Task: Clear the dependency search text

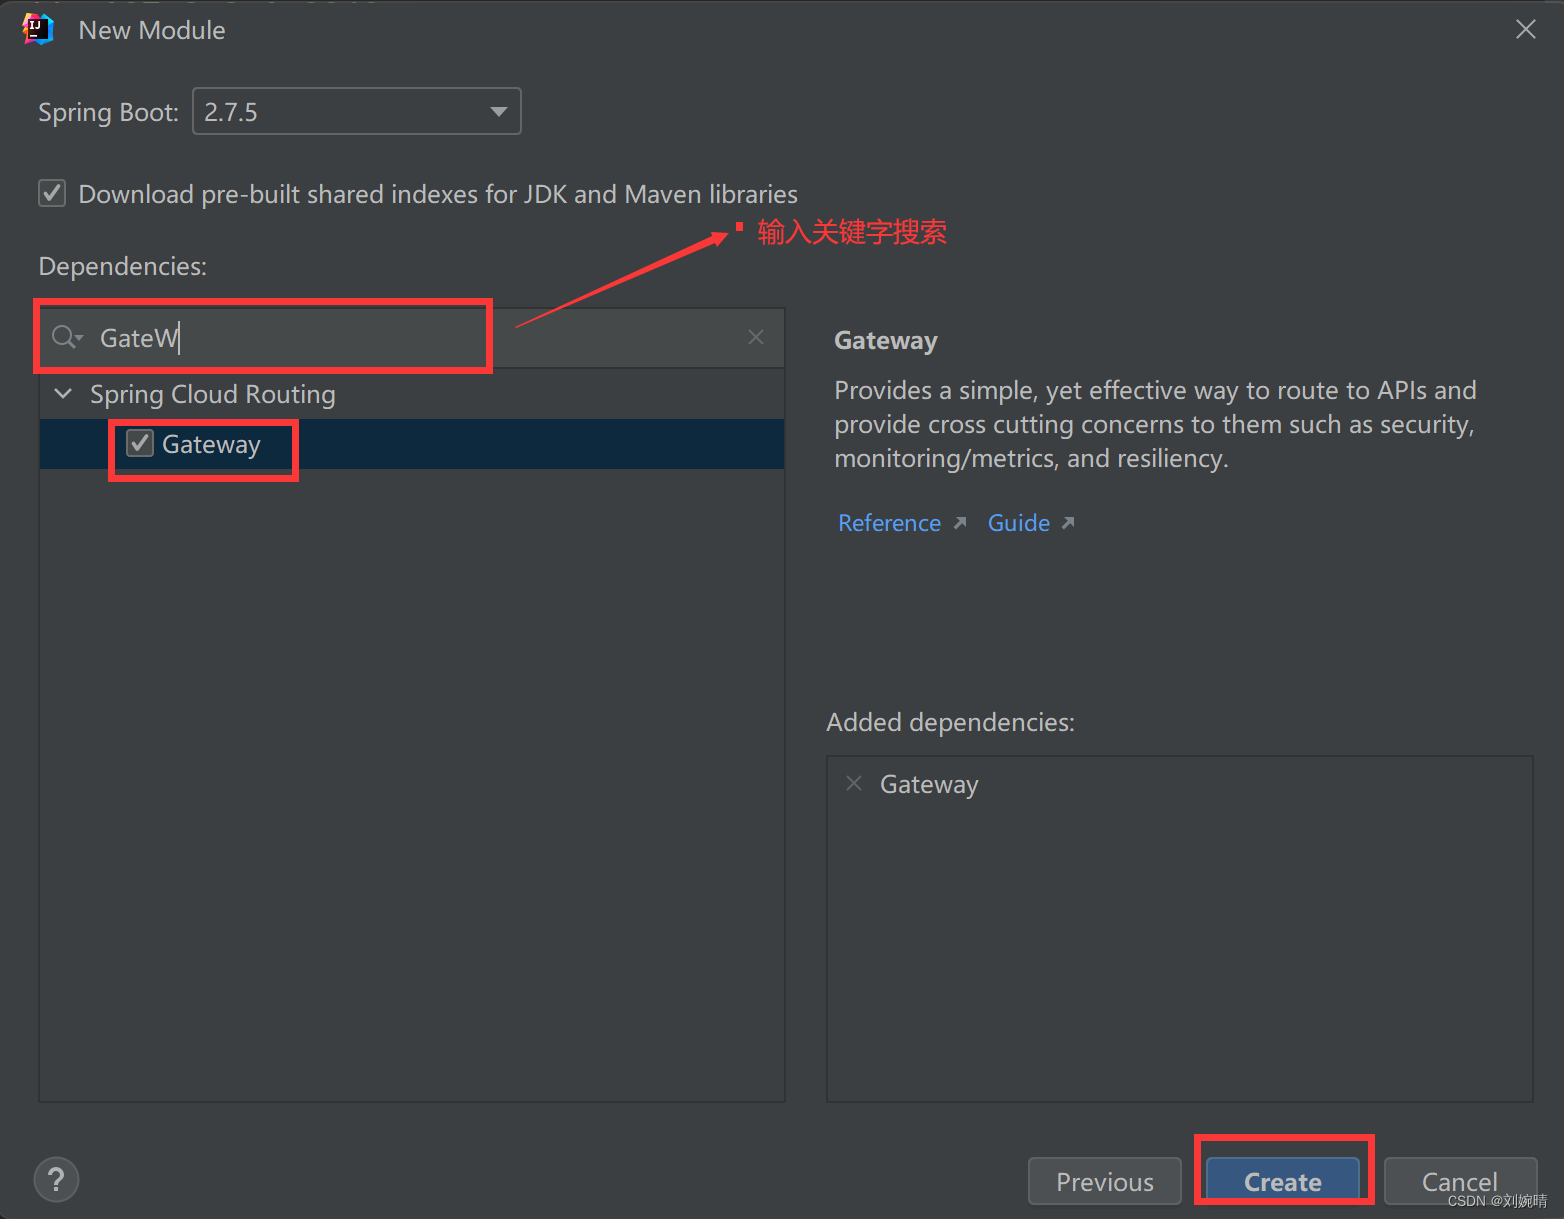Action: pyautogui.click(x=756, y=337)
